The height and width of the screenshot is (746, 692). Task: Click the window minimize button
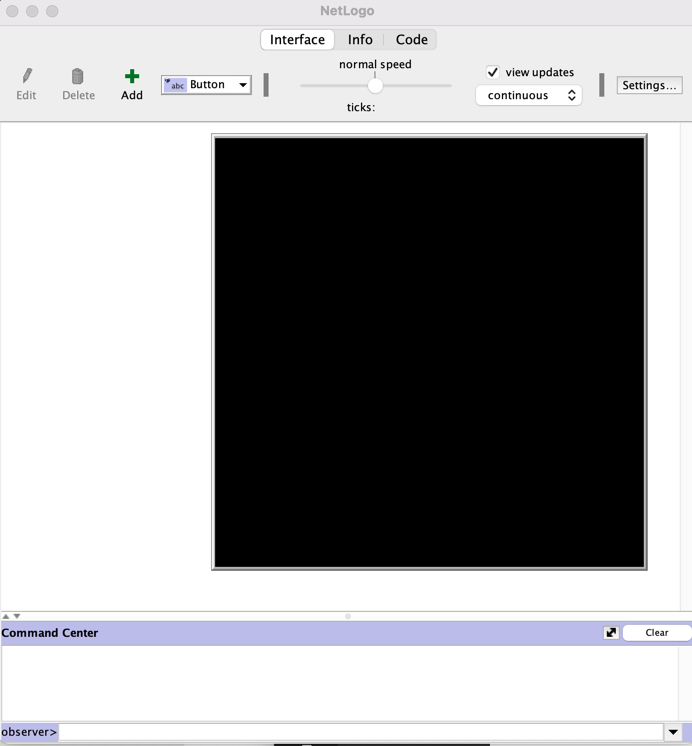coord(32,11)
